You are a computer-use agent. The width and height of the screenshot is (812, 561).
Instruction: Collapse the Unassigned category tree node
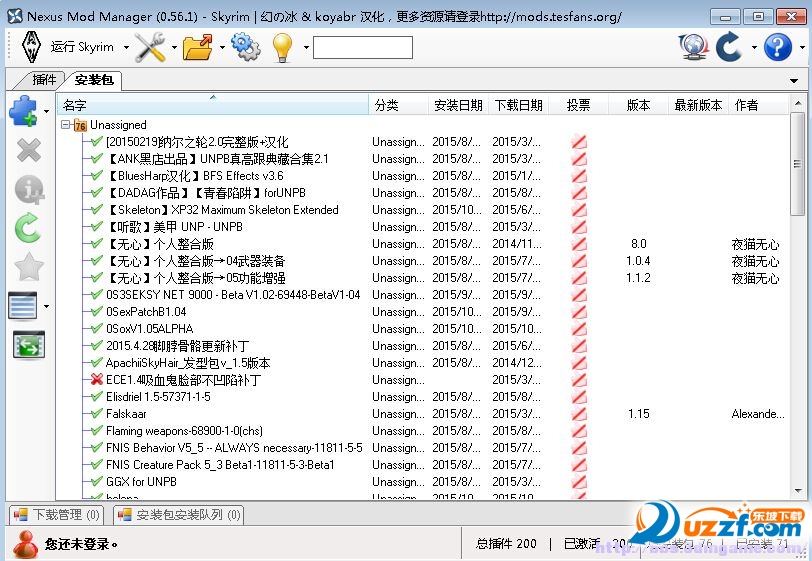coord(65,125)
